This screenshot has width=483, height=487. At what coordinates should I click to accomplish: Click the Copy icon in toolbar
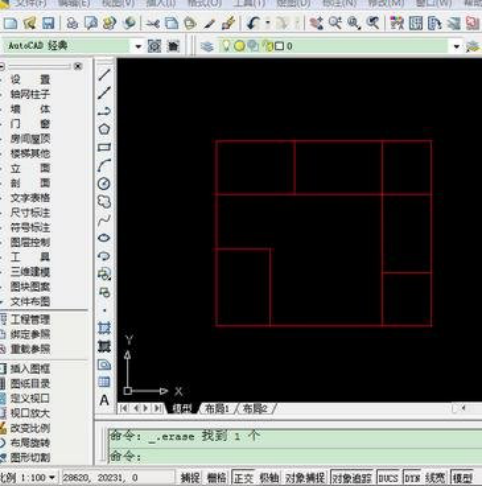pyautogui.click(x=172, y=23)
